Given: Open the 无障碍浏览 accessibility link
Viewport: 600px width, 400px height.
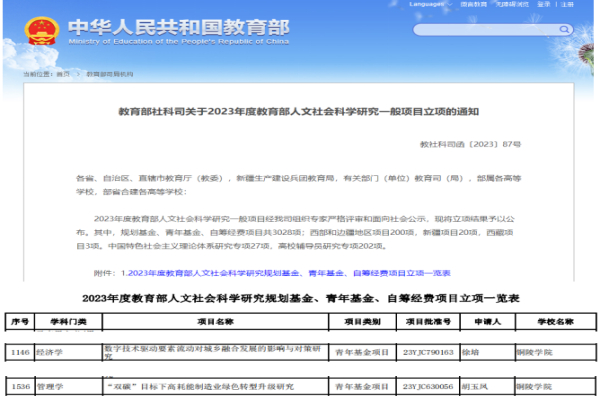Looking at the screenshot, I should pyautogui.click(x=512, y=4).
